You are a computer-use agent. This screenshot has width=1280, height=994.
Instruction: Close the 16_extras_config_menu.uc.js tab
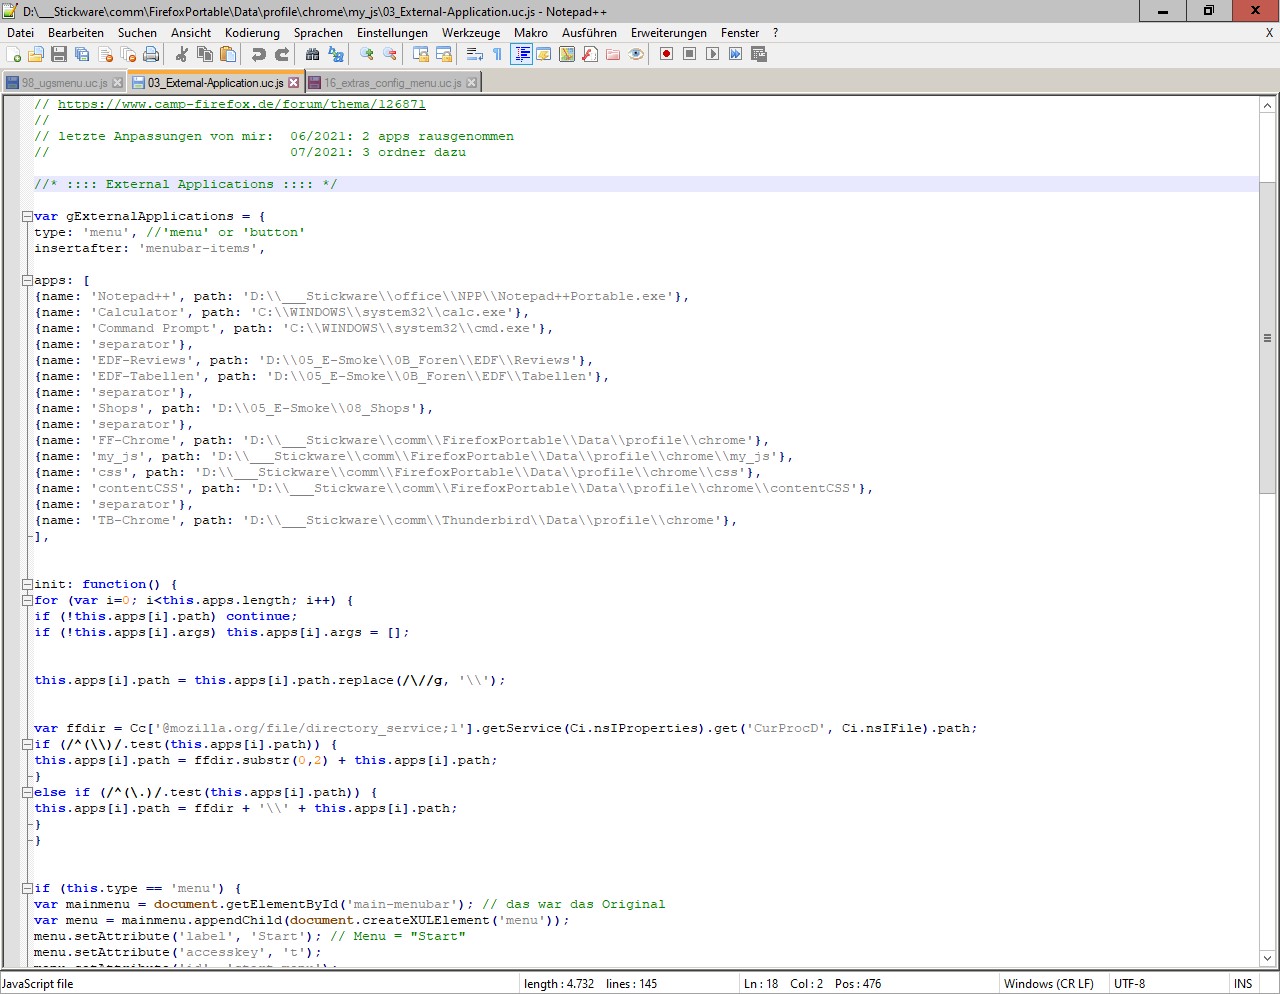(472, 83)
